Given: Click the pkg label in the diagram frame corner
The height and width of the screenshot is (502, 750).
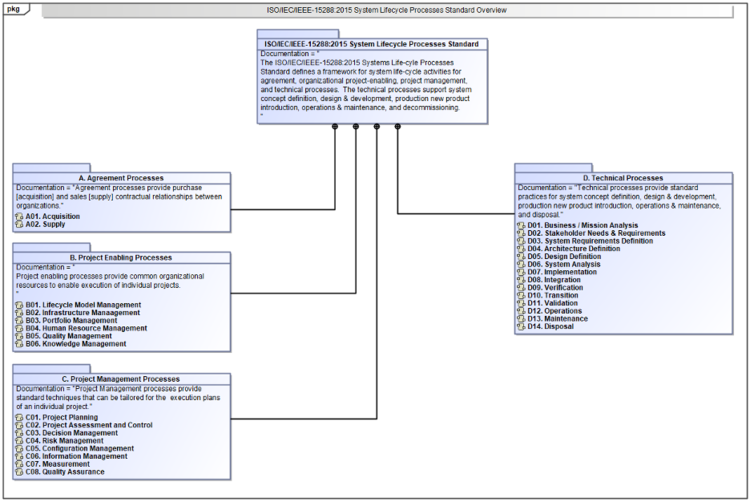Looking at the screenshot, I should tap(14, 9).
